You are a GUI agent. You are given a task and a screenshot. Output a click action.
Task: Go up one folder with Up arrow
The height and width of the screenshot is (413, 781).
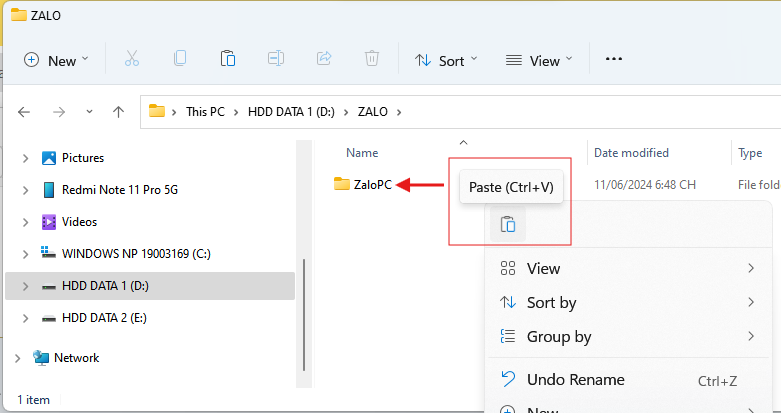(118, 112)
